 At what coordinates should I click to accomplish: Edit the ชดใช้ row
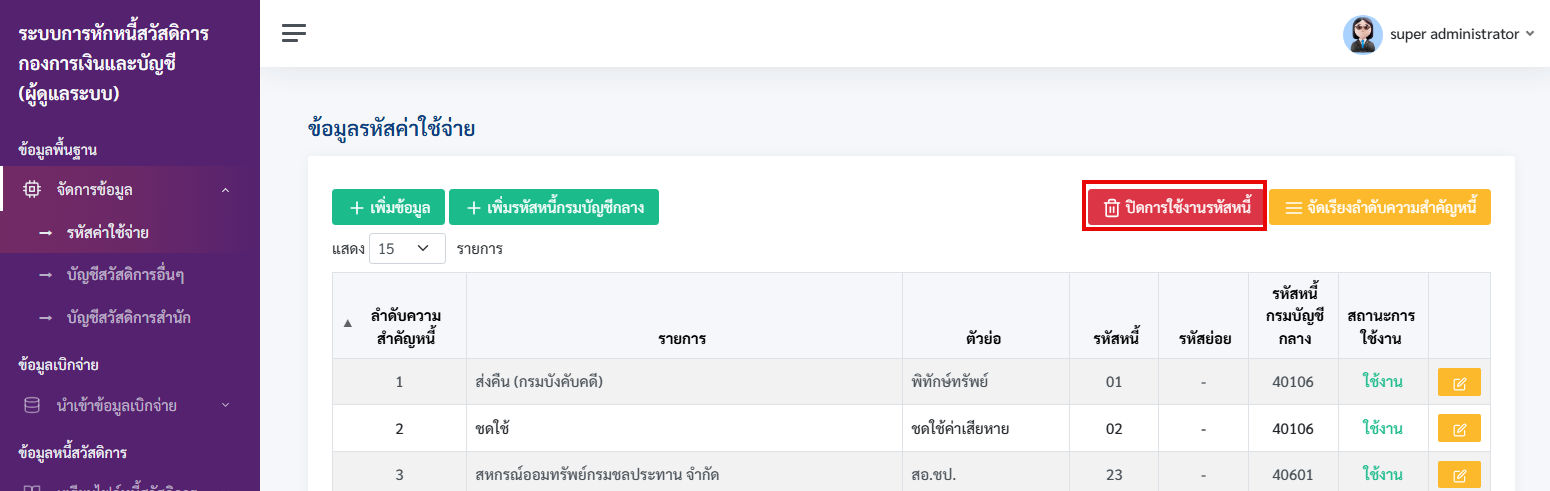[x=1459, y=428]
